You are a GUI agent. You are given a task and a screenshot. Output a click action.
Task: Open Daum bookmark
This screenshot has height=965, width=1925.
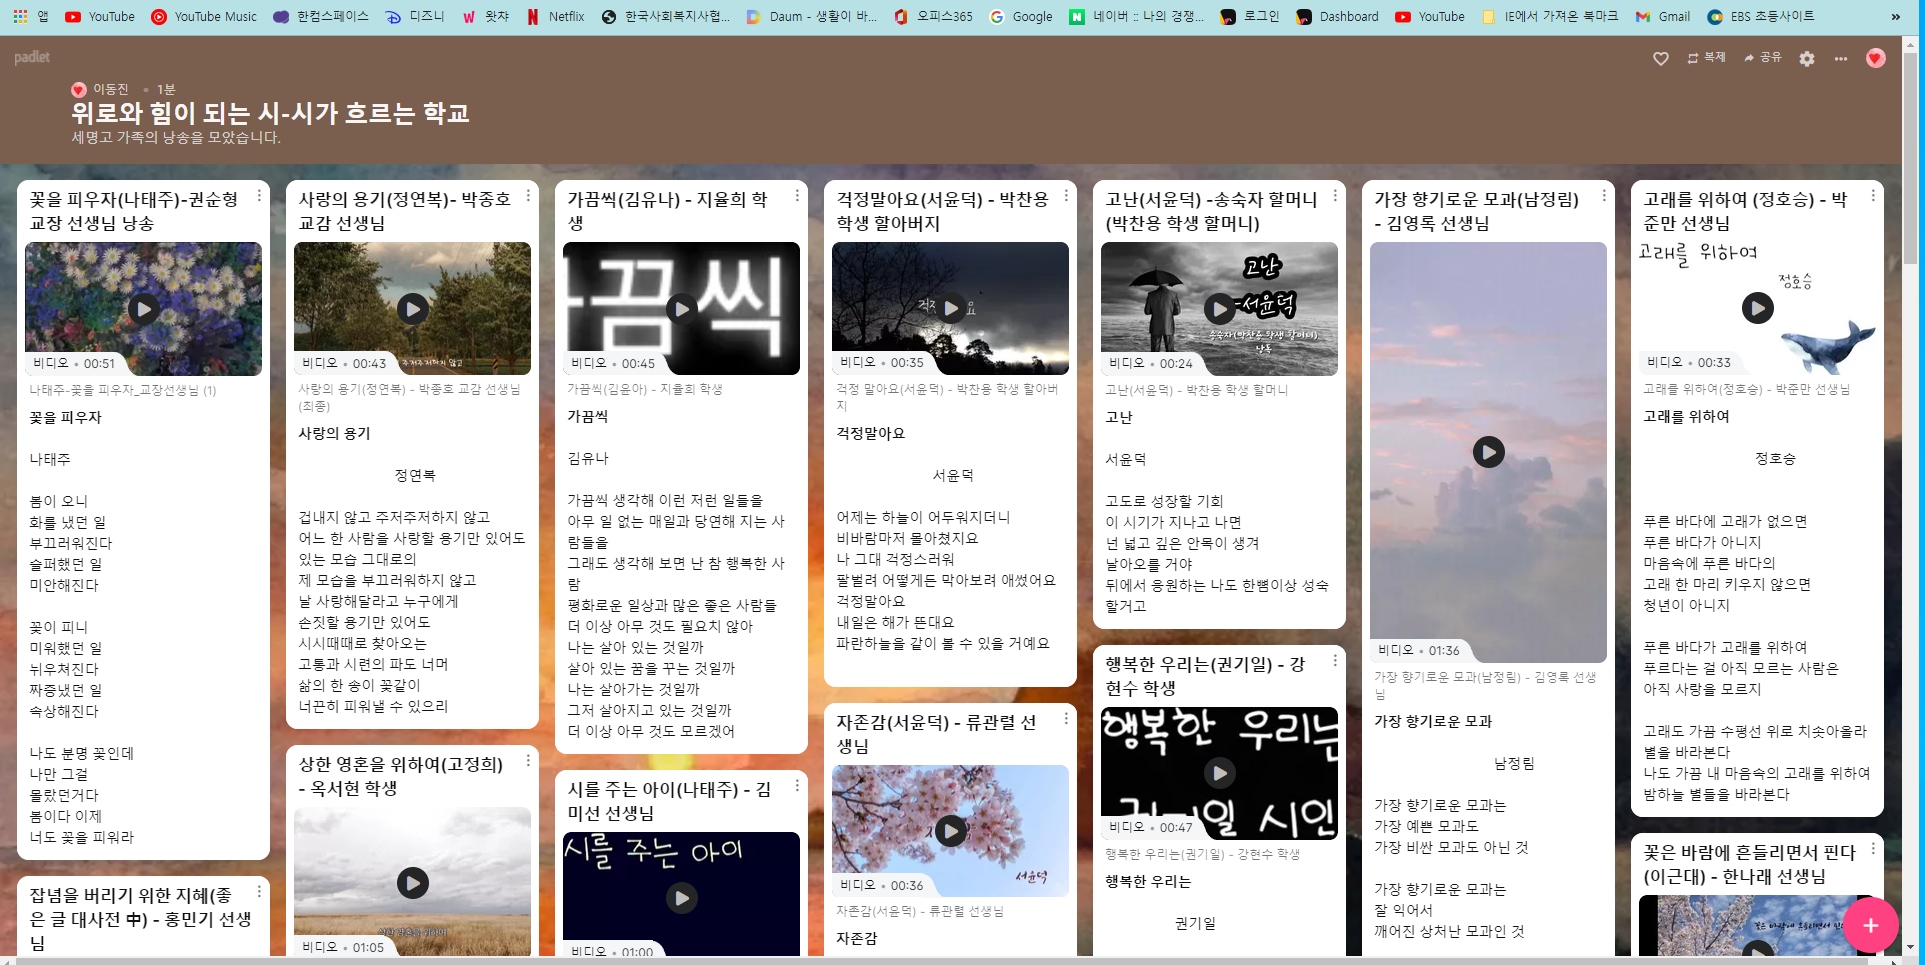[811, 16]
